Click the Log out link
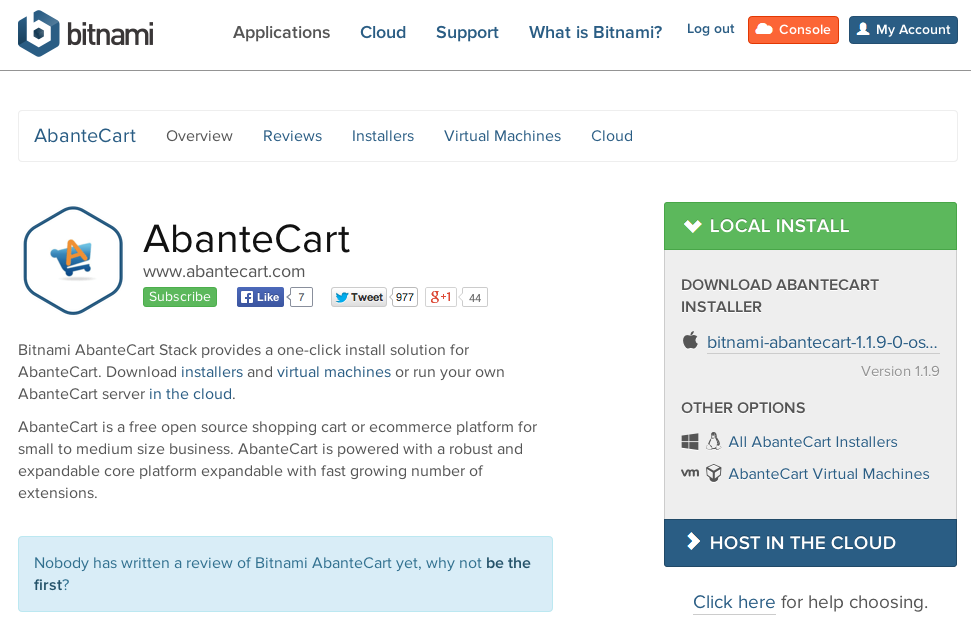Image resolution: width=971 pixels, height=624 pixels. pos(710,29)
